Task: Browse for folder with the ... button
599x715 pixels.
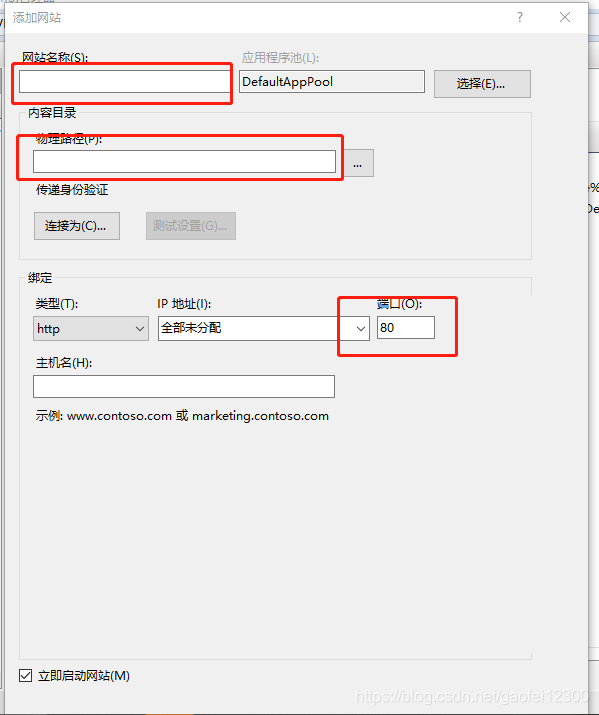Action: 357,163
